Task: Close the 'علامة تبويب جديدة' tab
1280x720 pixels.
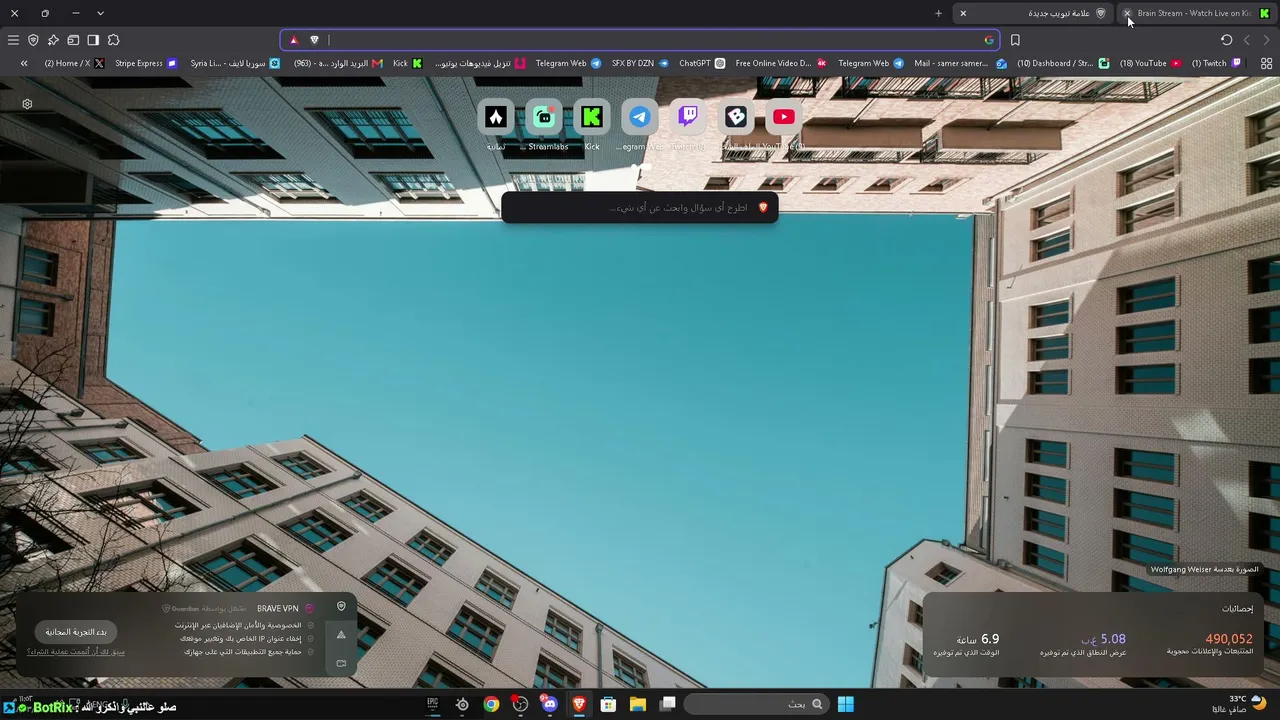Action: (x=963, y=13)
